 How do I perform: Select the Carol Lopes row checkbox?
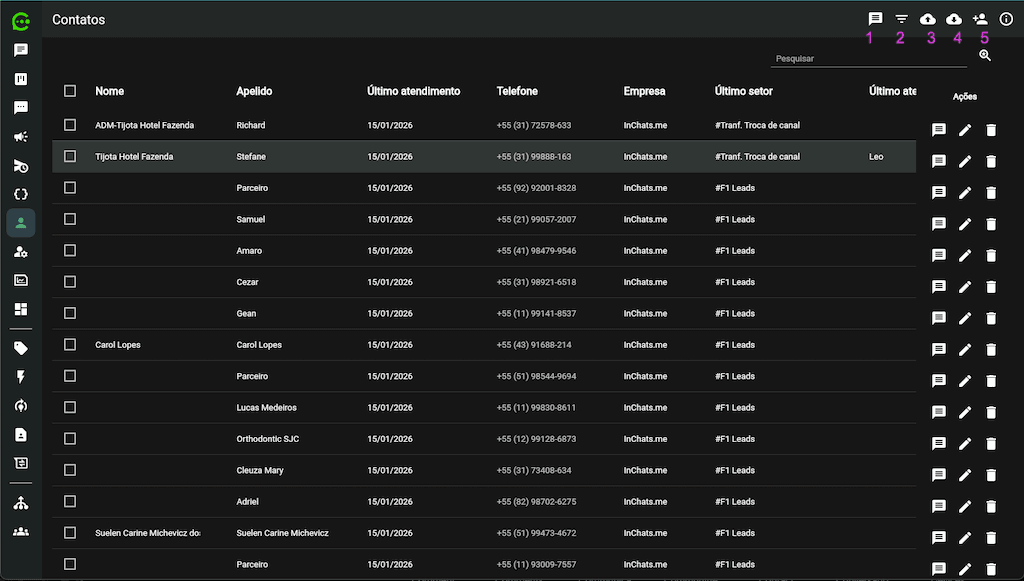70,344
